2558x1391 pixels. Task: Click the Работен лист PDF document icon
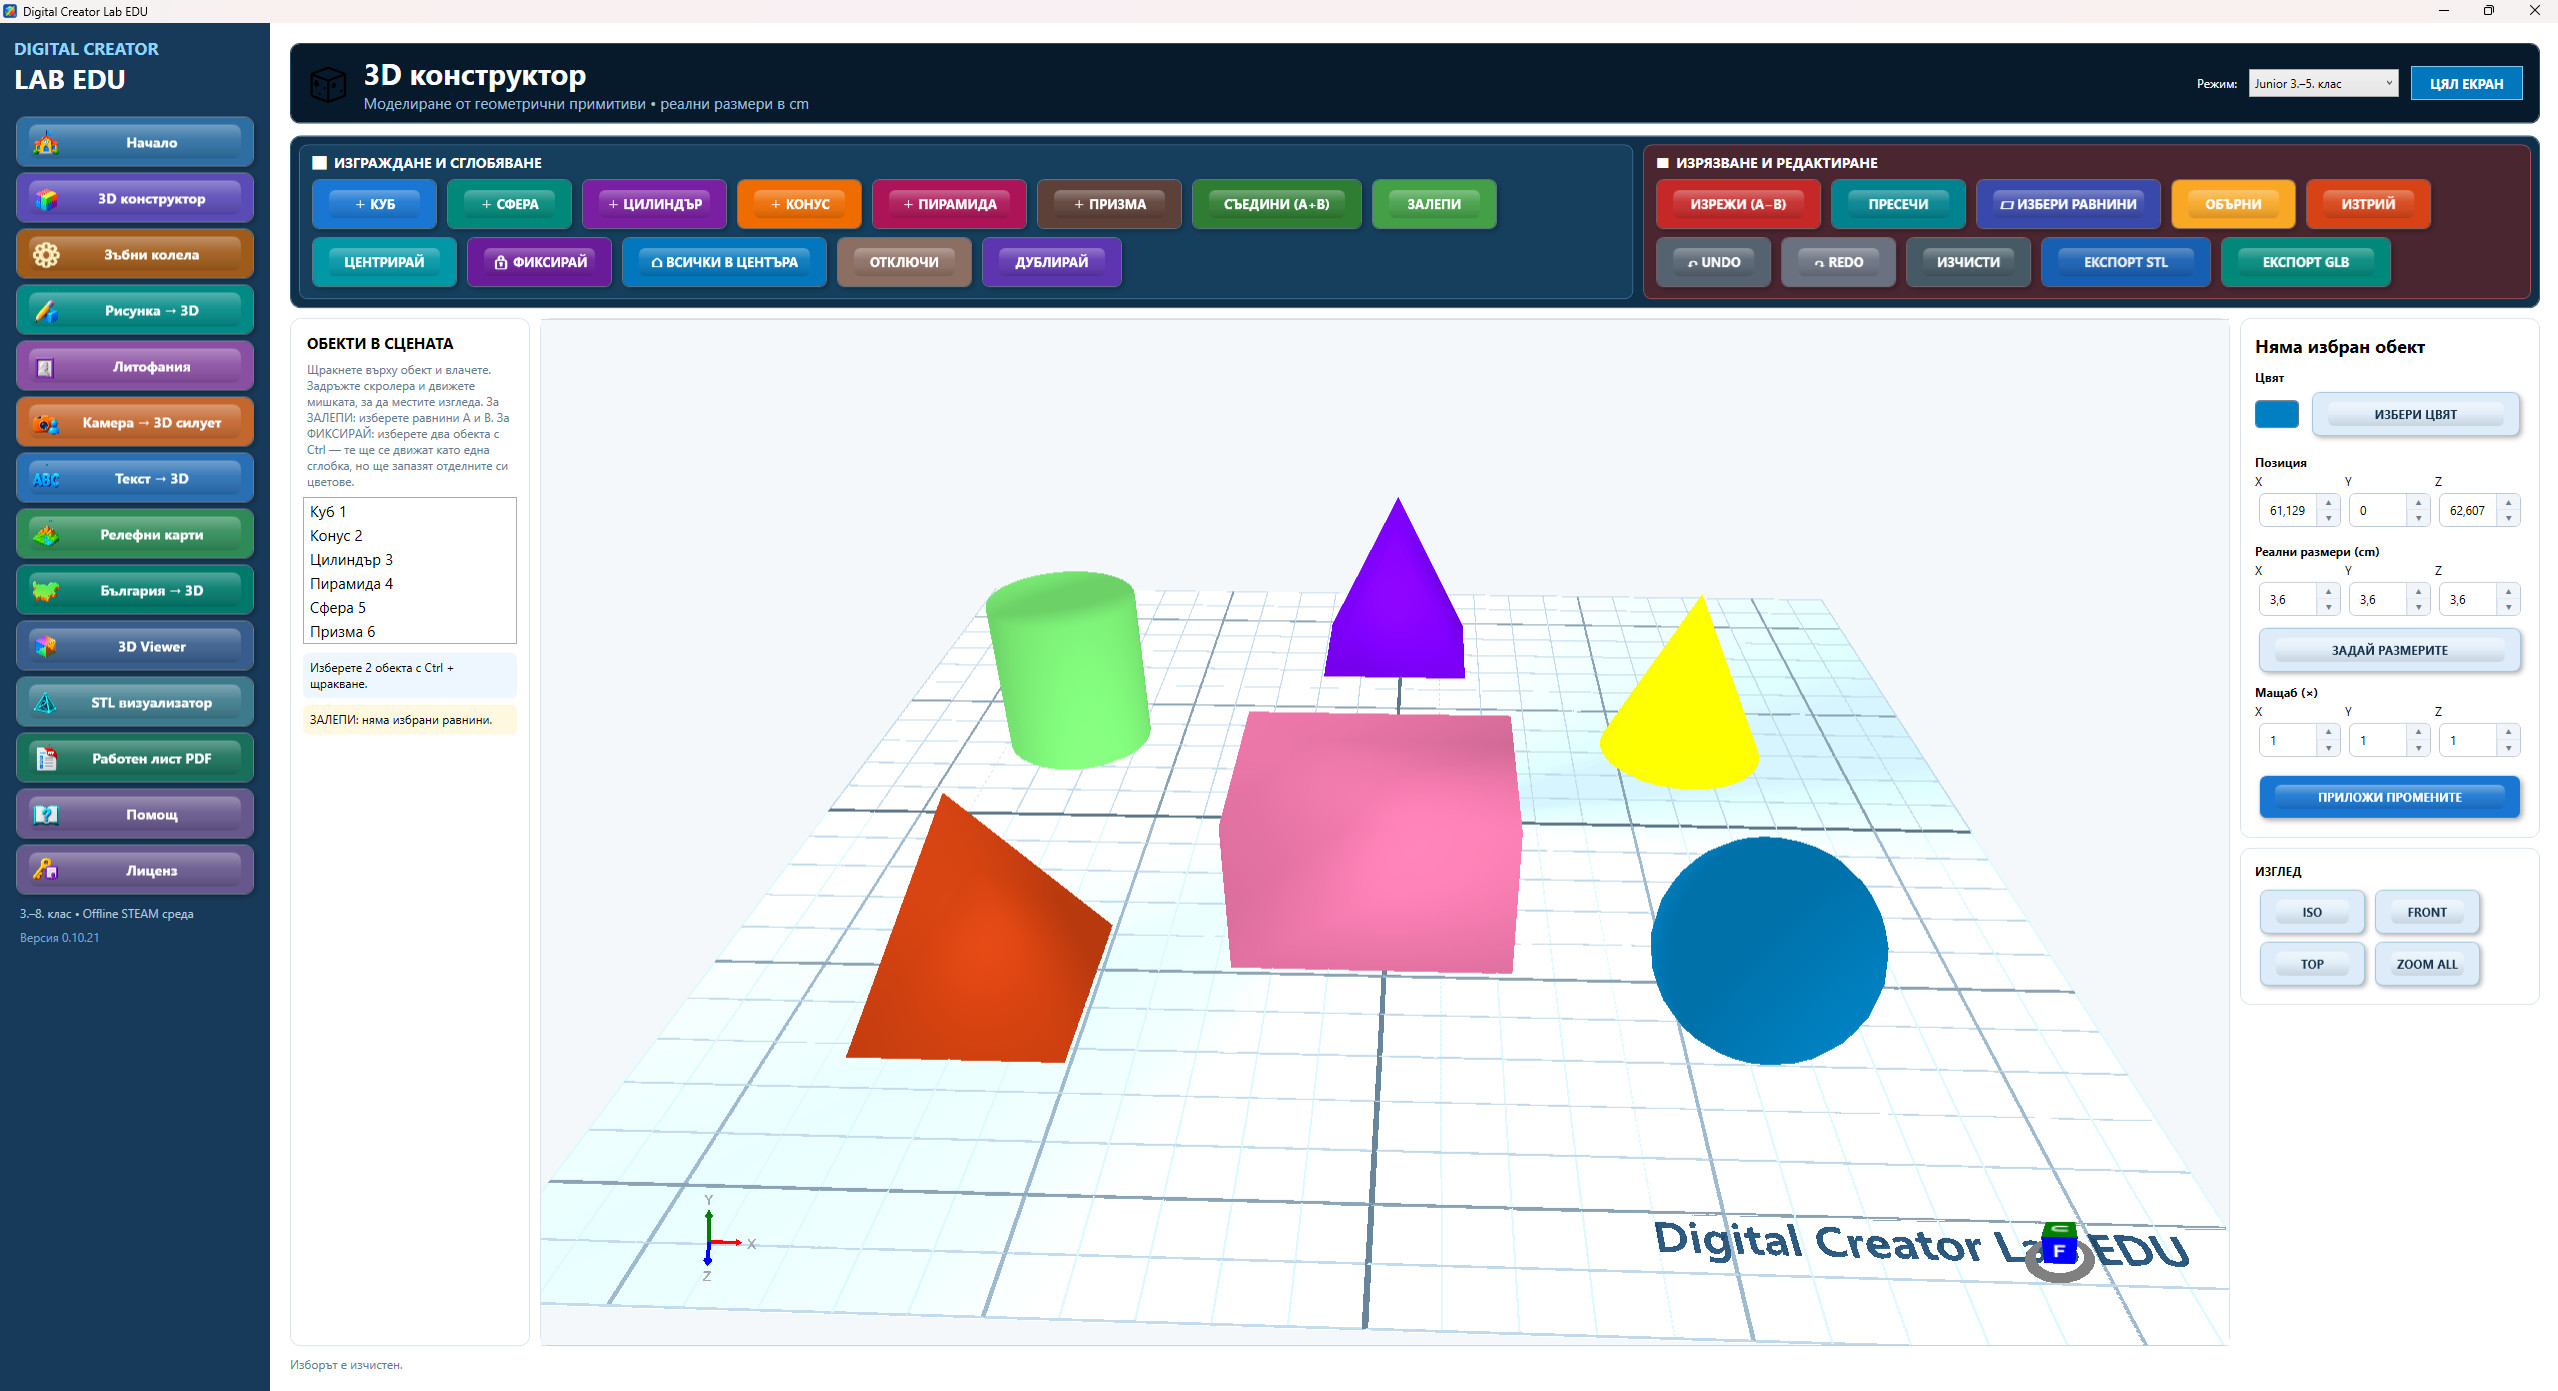(46, 759)
